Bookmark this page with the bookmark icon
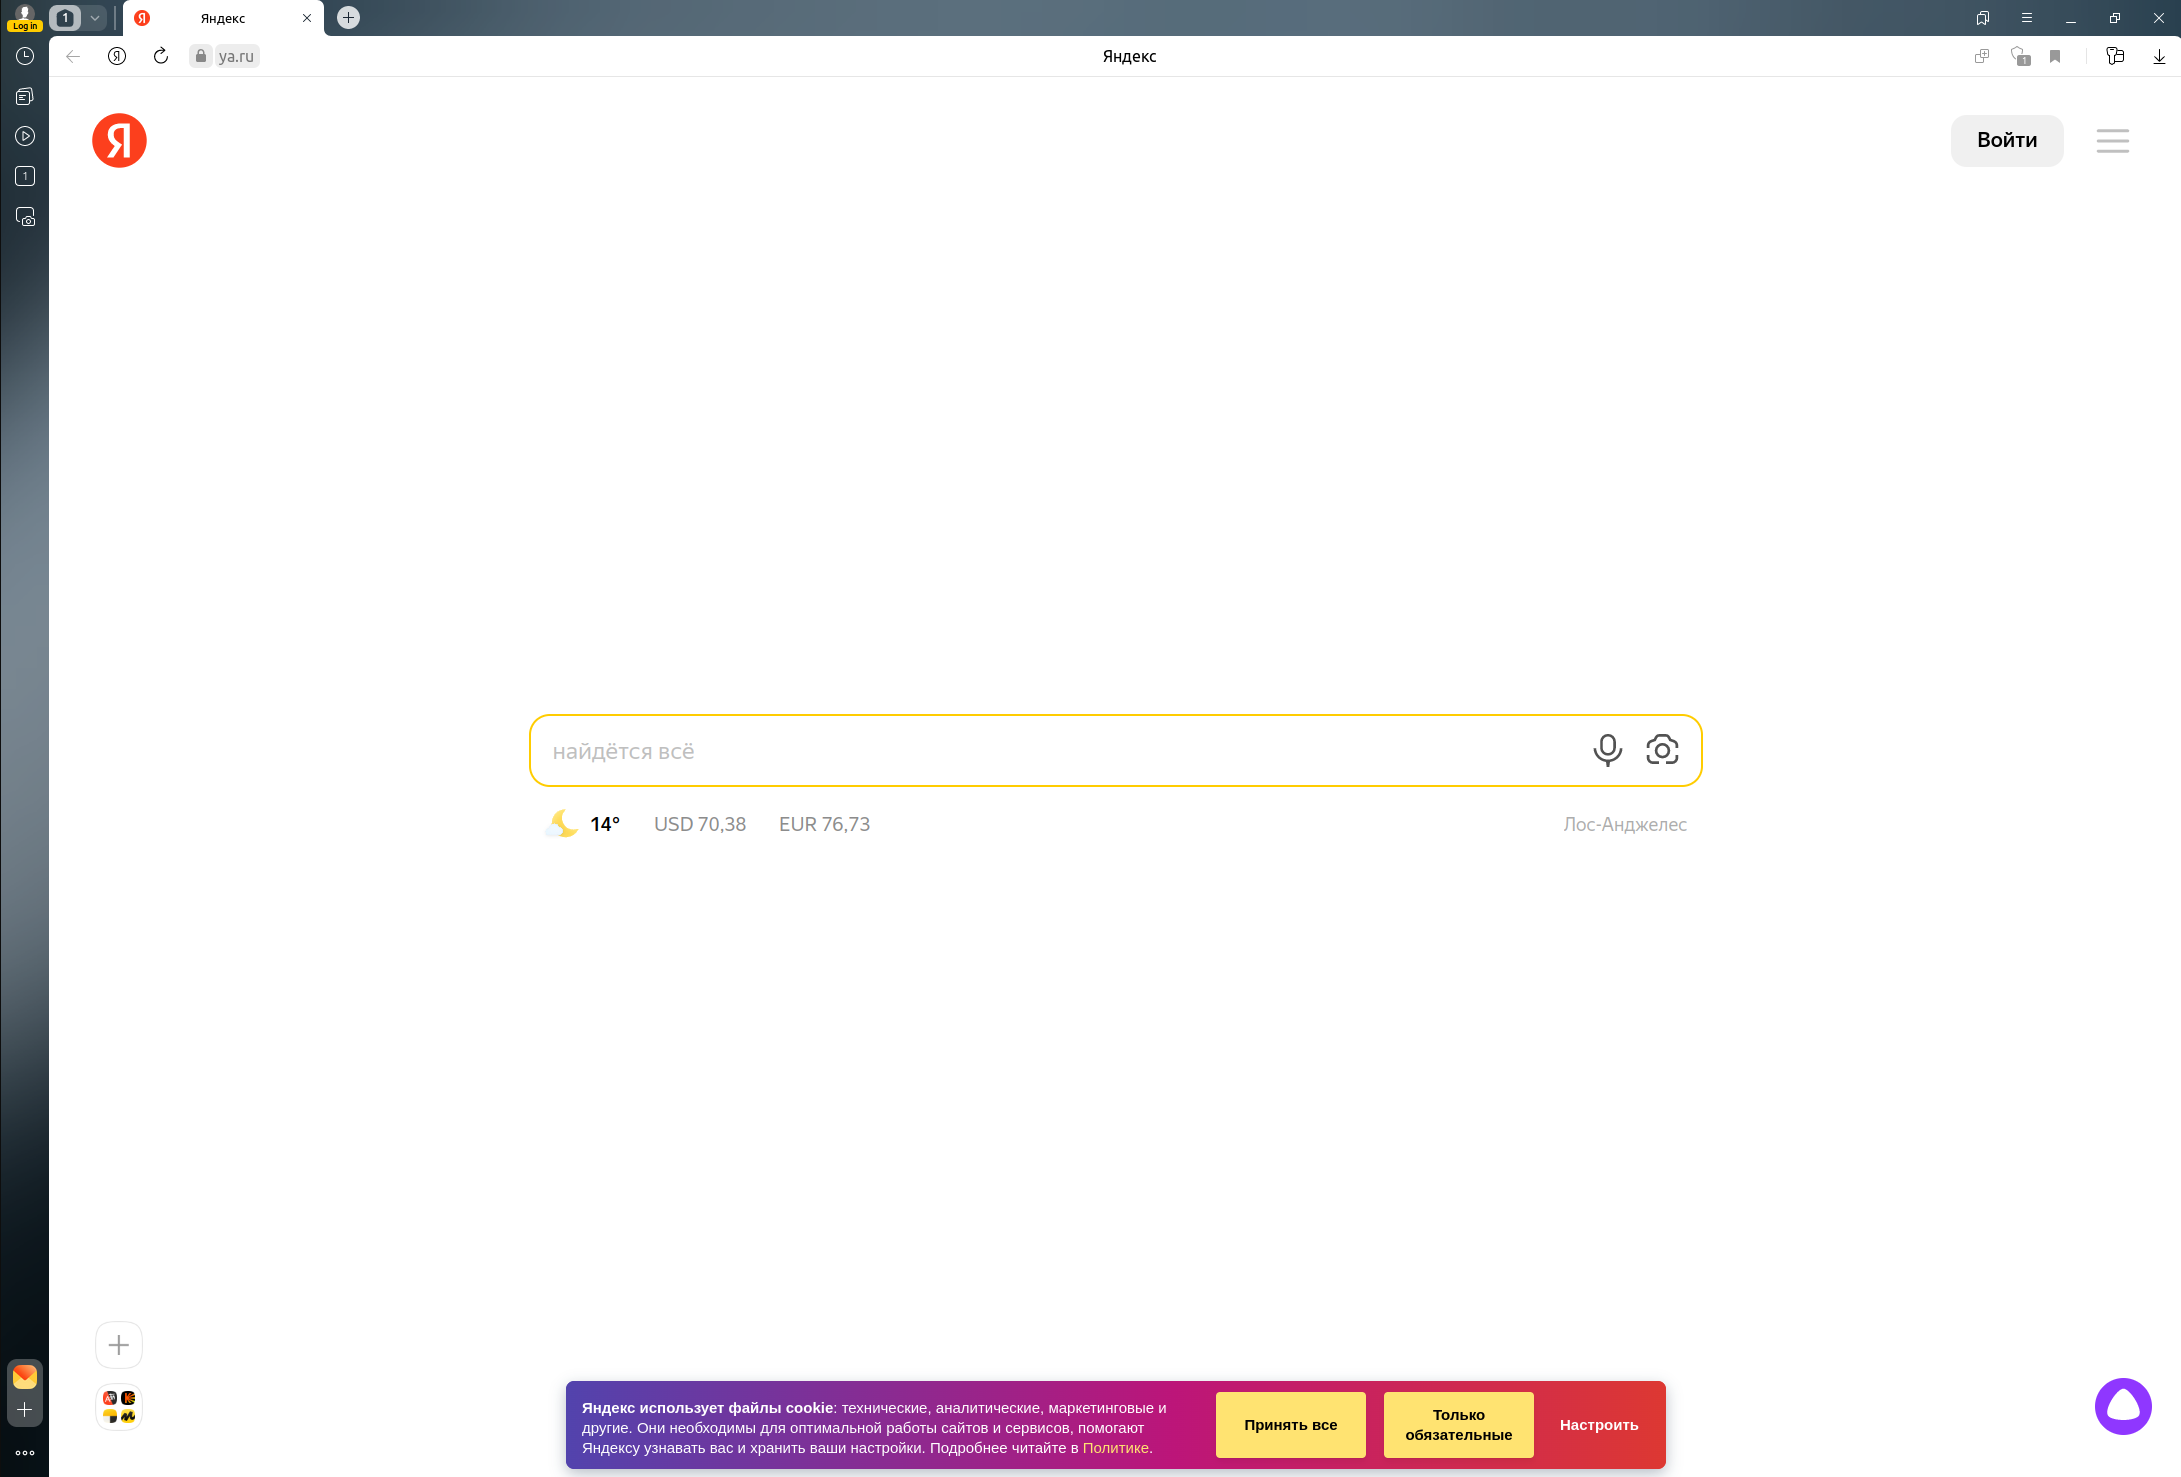 2055,57
